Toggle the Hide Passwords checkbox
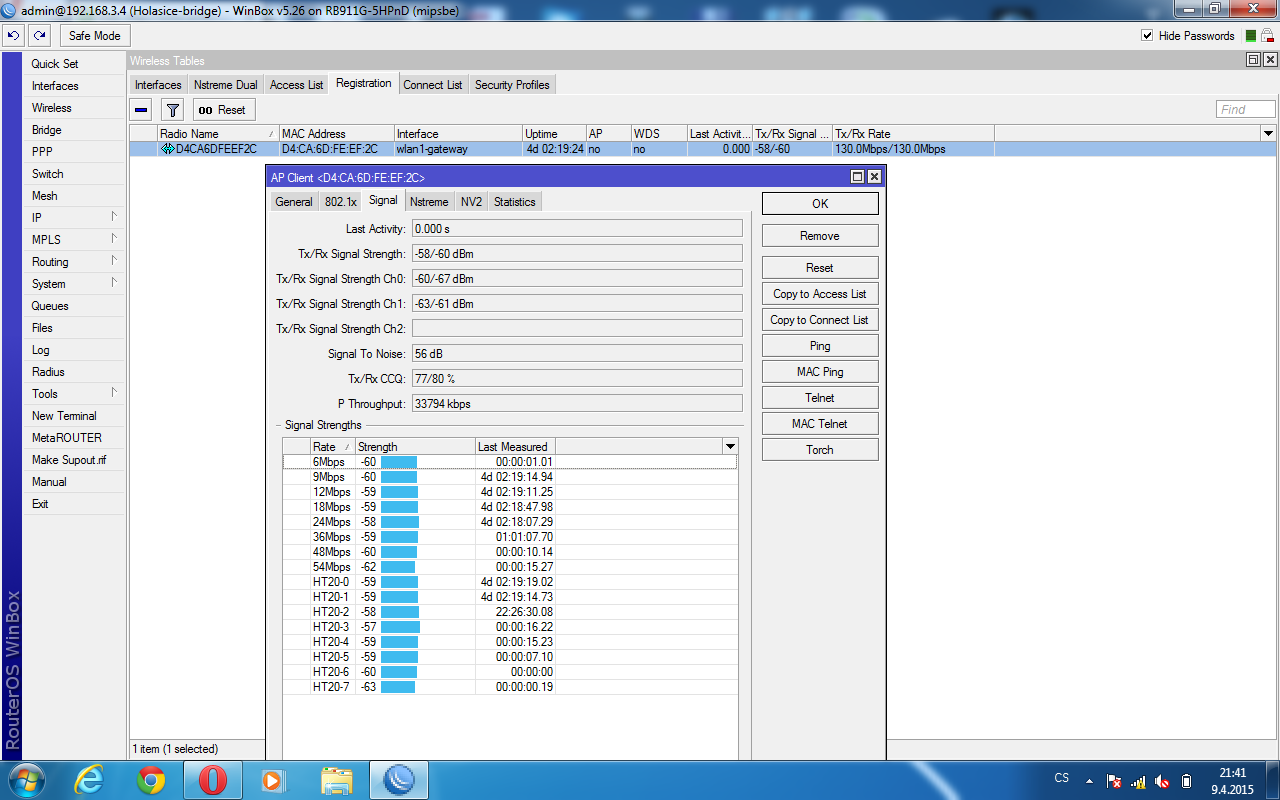 (x=1147, y=36)
